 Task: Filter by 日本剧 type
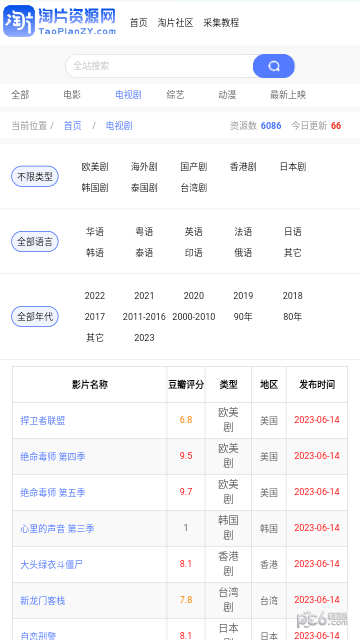293,167
